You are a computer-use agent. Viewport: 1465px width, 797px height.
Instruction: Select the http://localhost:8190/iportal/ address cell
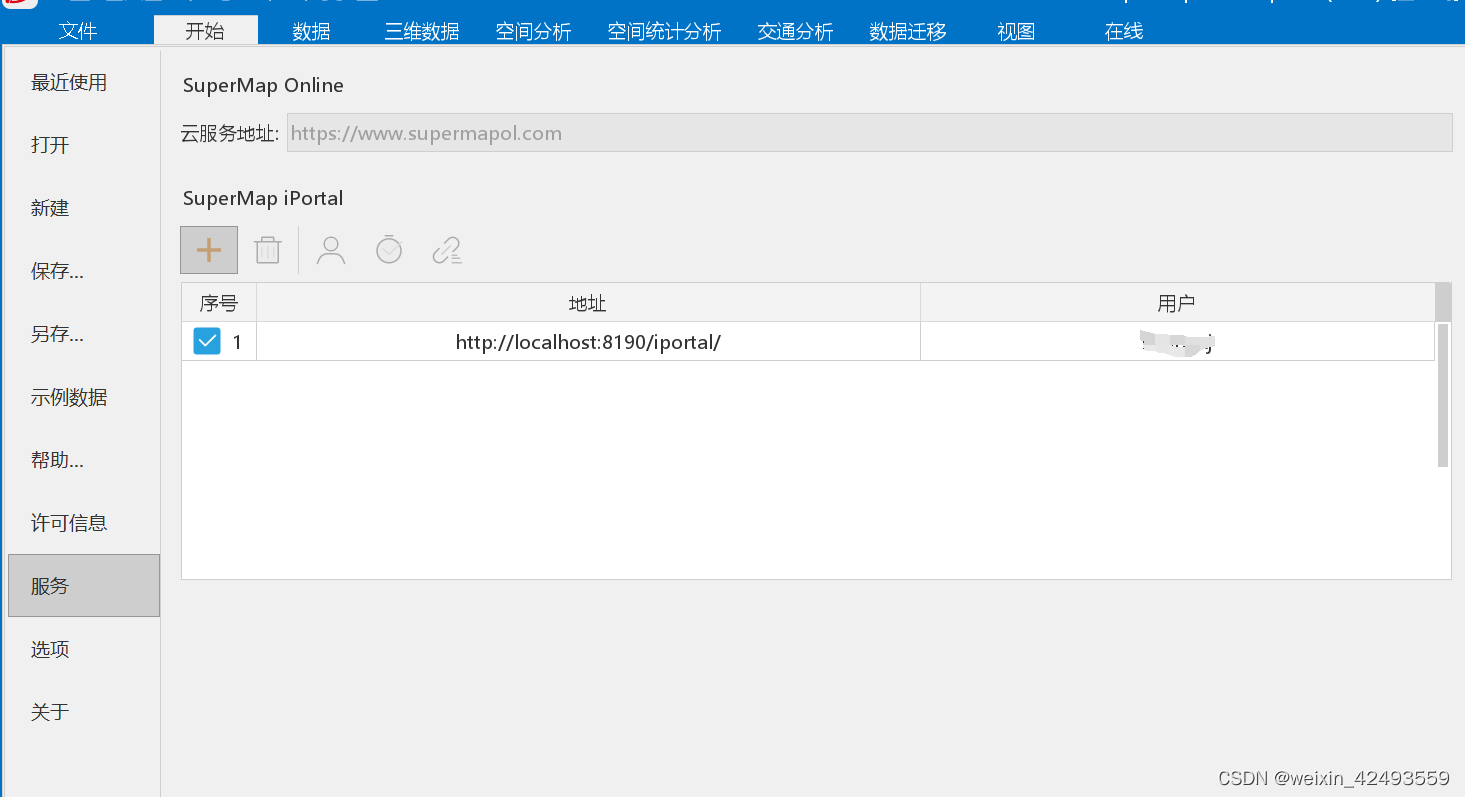coord(588,342)
